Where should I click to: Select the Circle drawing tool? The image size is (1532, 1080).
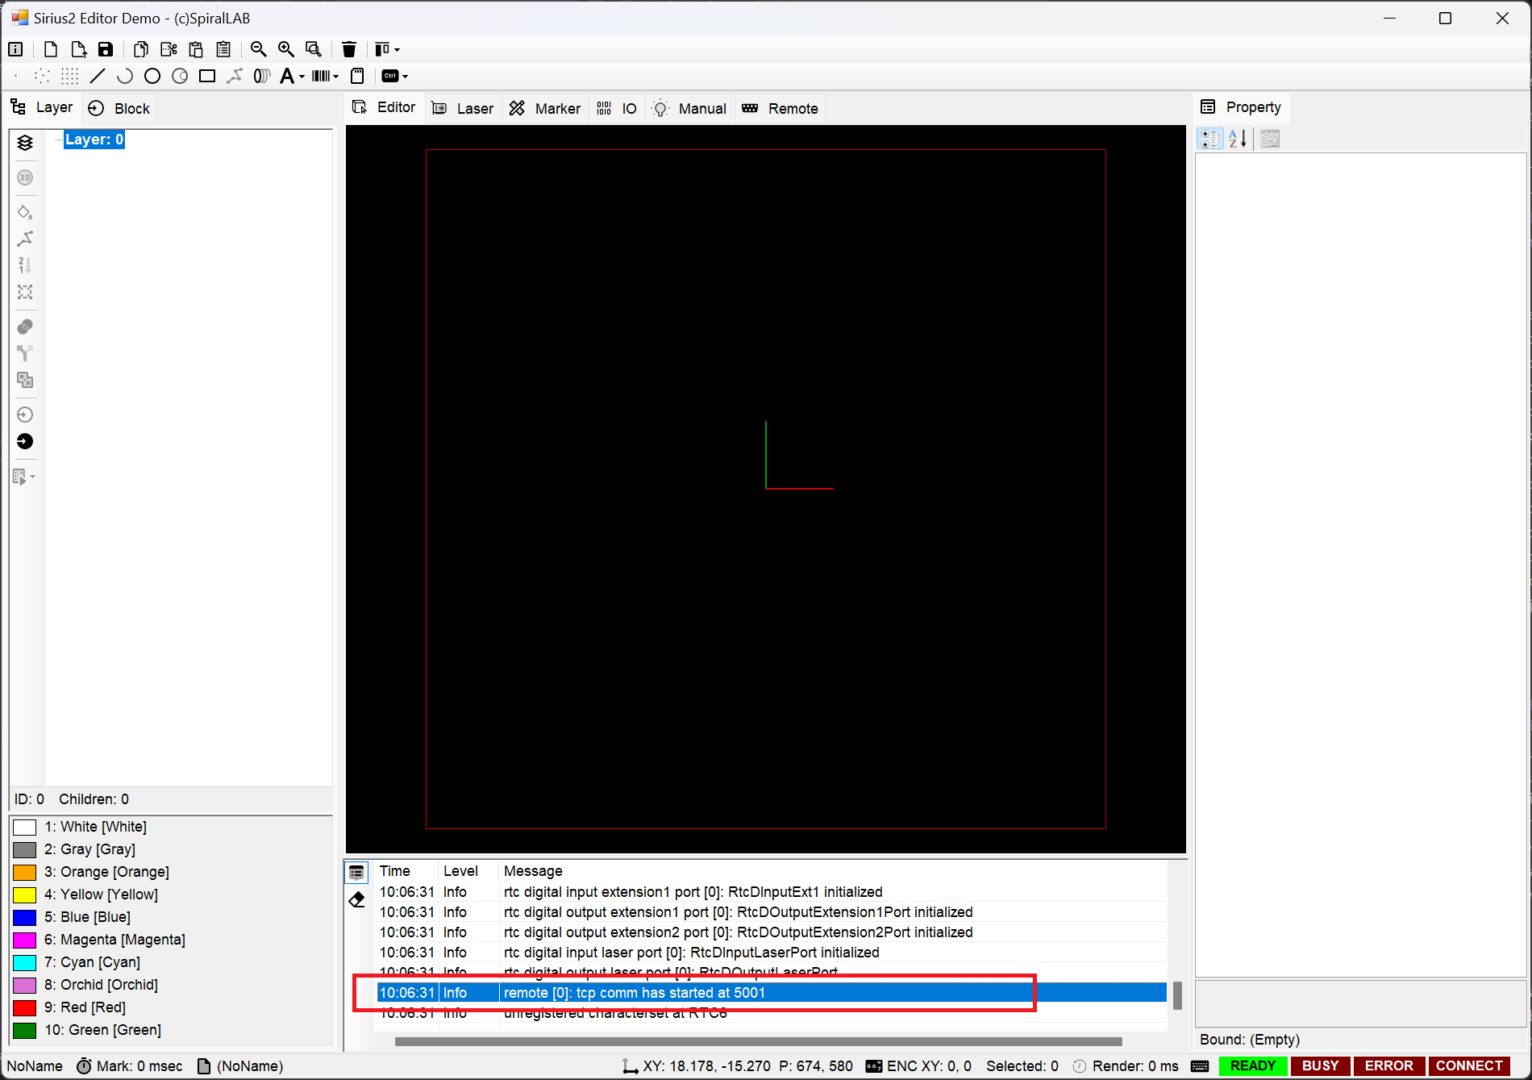pyautogui.click(x=152, y=76)
